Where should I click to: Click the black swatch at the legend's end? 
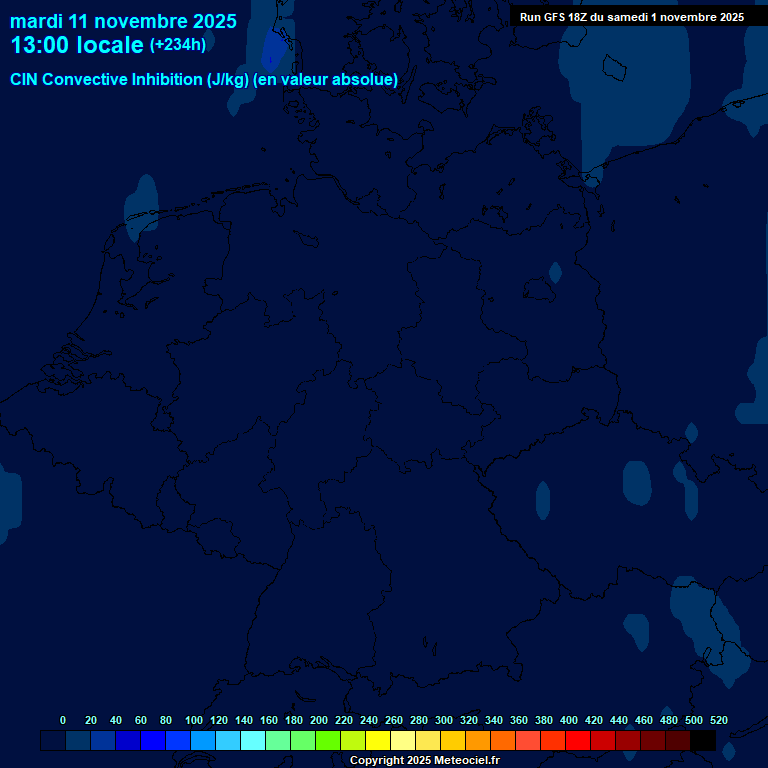(703, 741)
